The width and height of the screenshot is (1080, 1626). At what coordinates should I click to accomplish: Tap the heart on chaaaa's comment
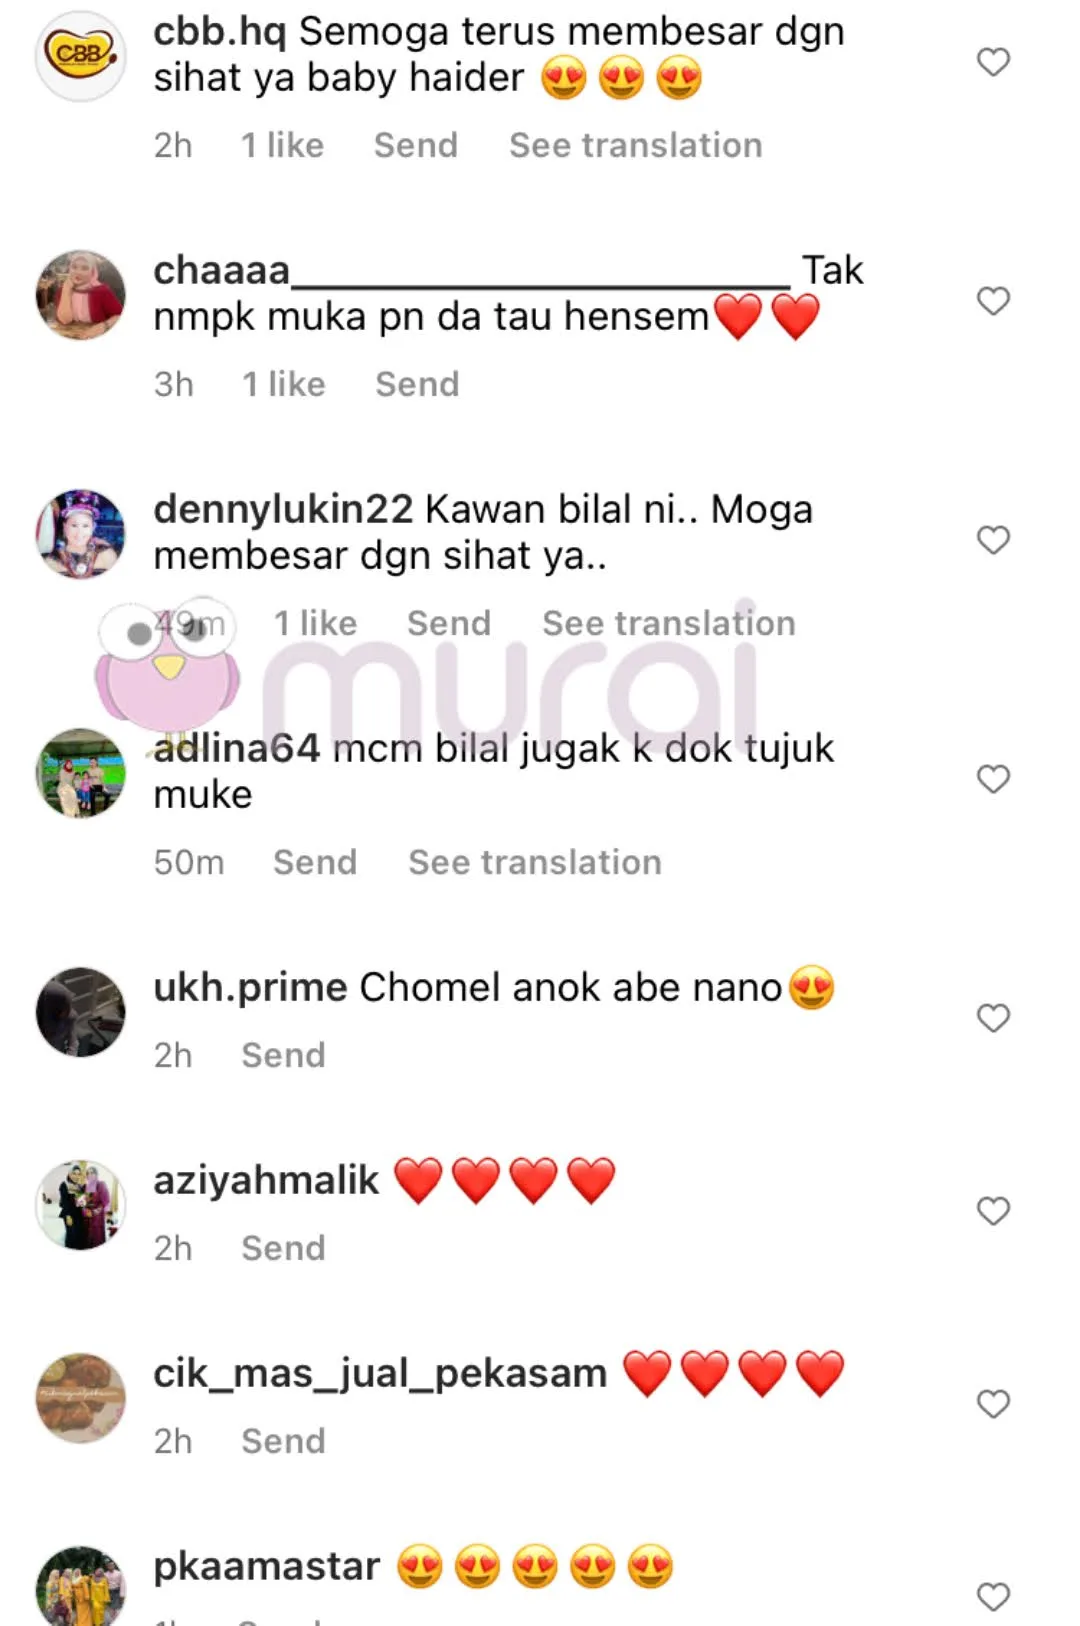click(x=993, y=301)
